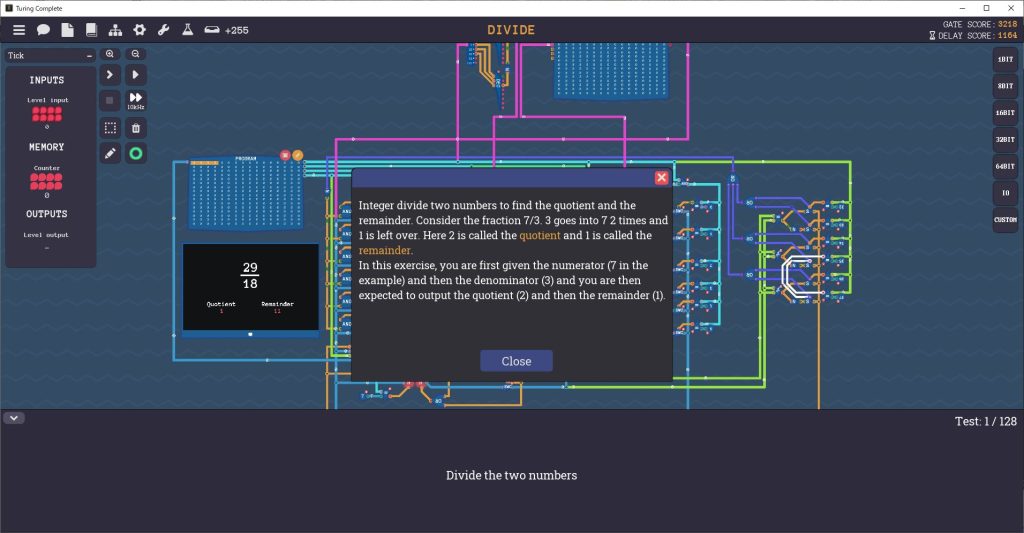
Task: Click the flask lab icon
Action: [187, 30]
